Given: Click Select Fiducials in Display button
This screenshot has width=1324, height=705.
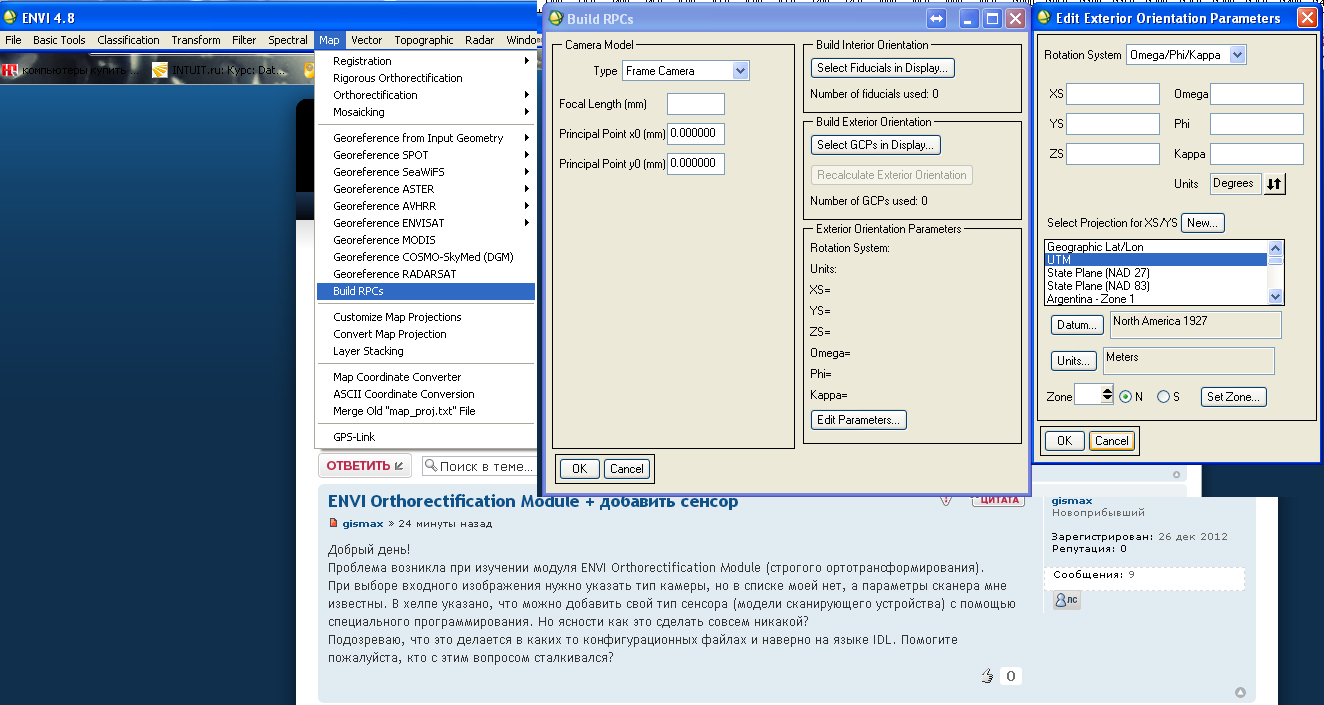Looking at the screenshot, I should (882, 68).
